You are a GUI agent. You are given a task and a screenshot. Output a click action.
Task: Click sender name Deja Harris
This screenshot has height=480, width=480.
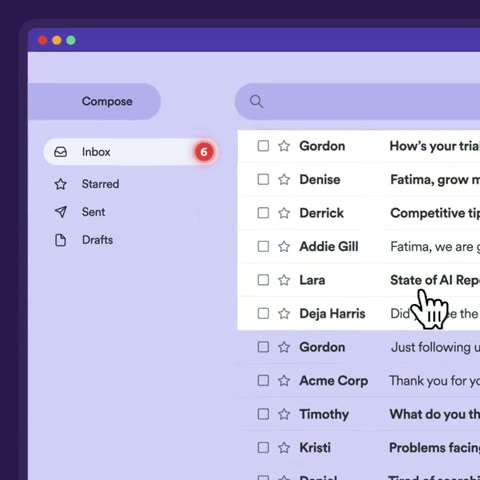(332, 314)
